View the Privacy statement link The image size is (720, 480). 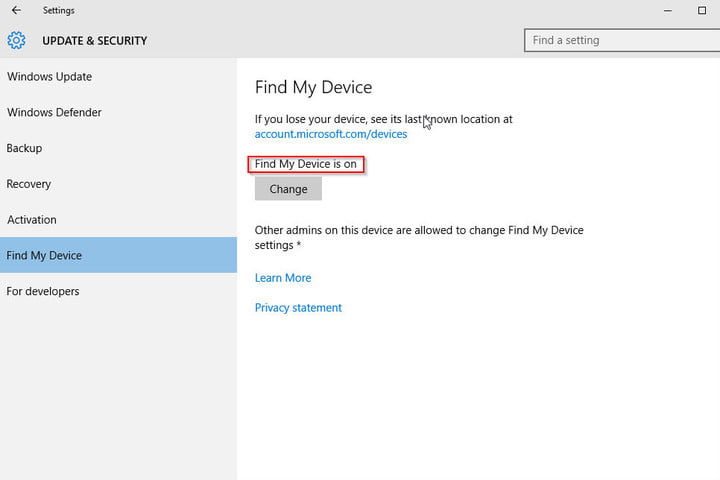click(x=298, y=307)
